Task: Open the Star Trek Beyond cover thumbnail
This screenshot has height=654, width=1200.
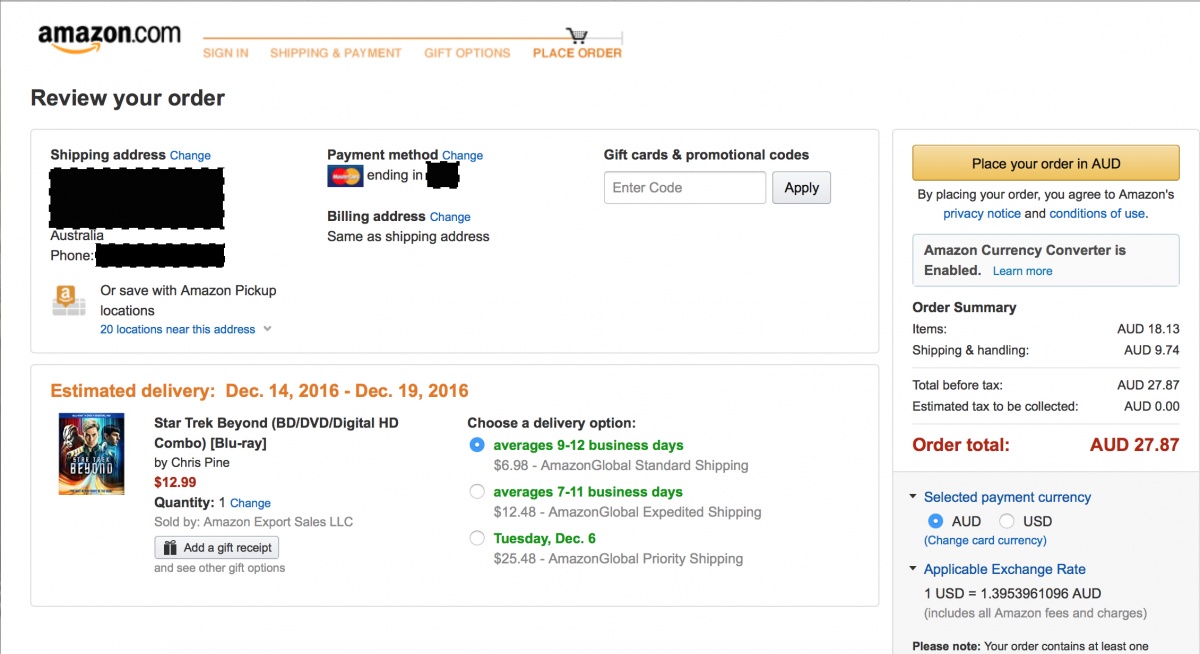Action: tap(92, 454)
